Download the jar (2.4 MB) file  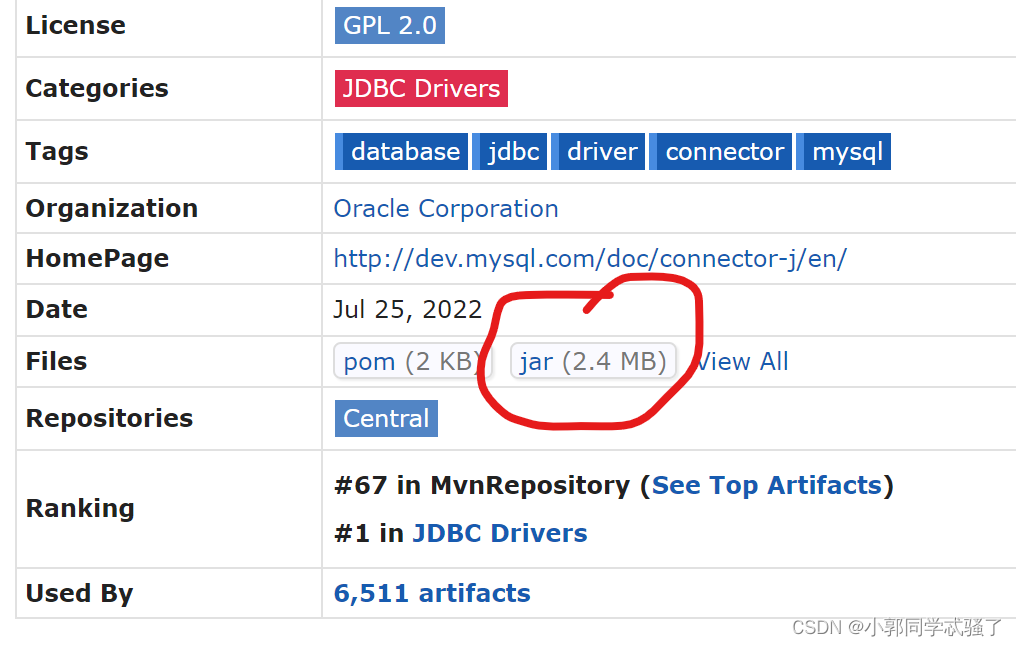593,362
